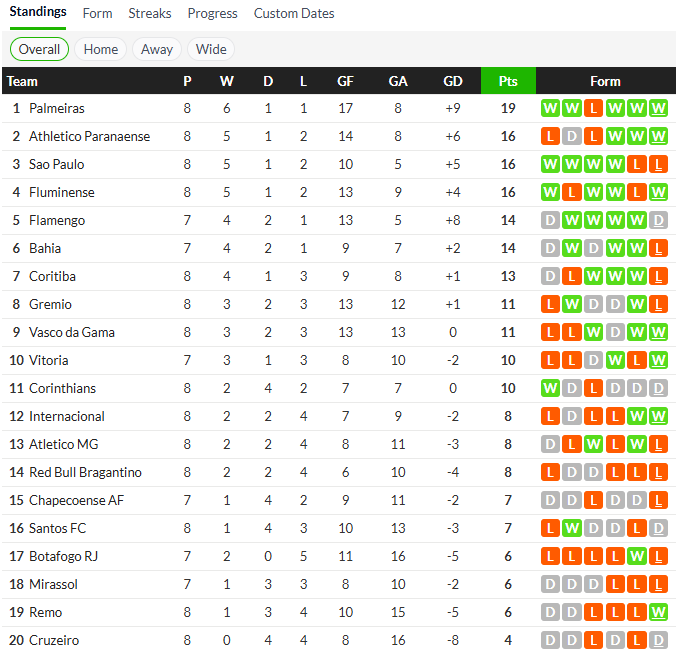Click Athletico Paranaense's first loss icon
Screen dimensions: 676x663
pyautogui.click(x=550, y=136)
